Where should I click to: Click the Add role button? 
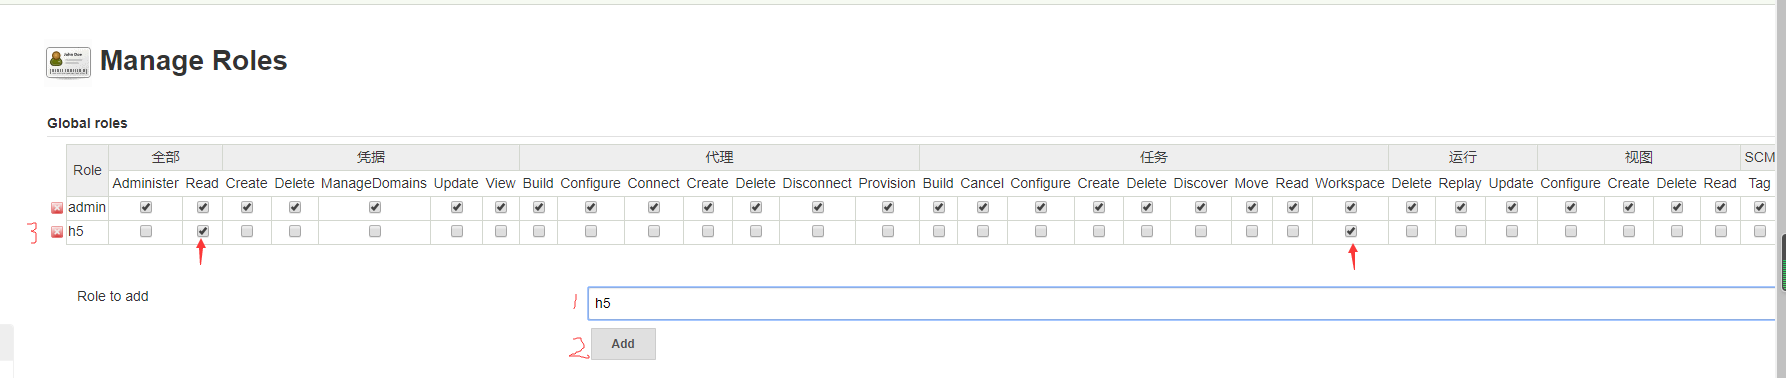pyautogui.click(x=623, y=344)
